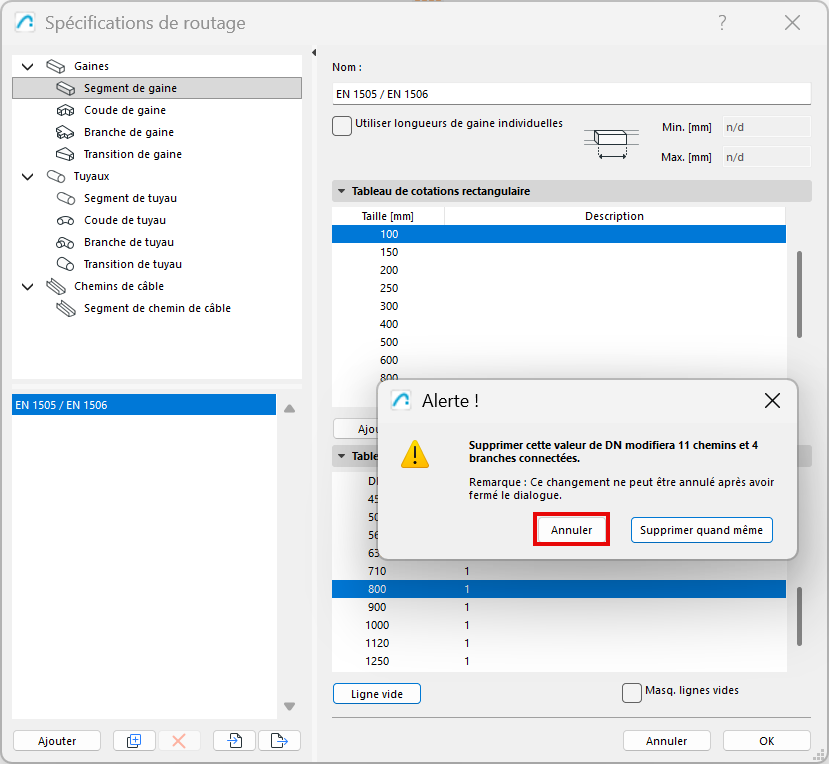Open help with question mark icon
This screenshot has width=829, height=764.
click(722, 23)
